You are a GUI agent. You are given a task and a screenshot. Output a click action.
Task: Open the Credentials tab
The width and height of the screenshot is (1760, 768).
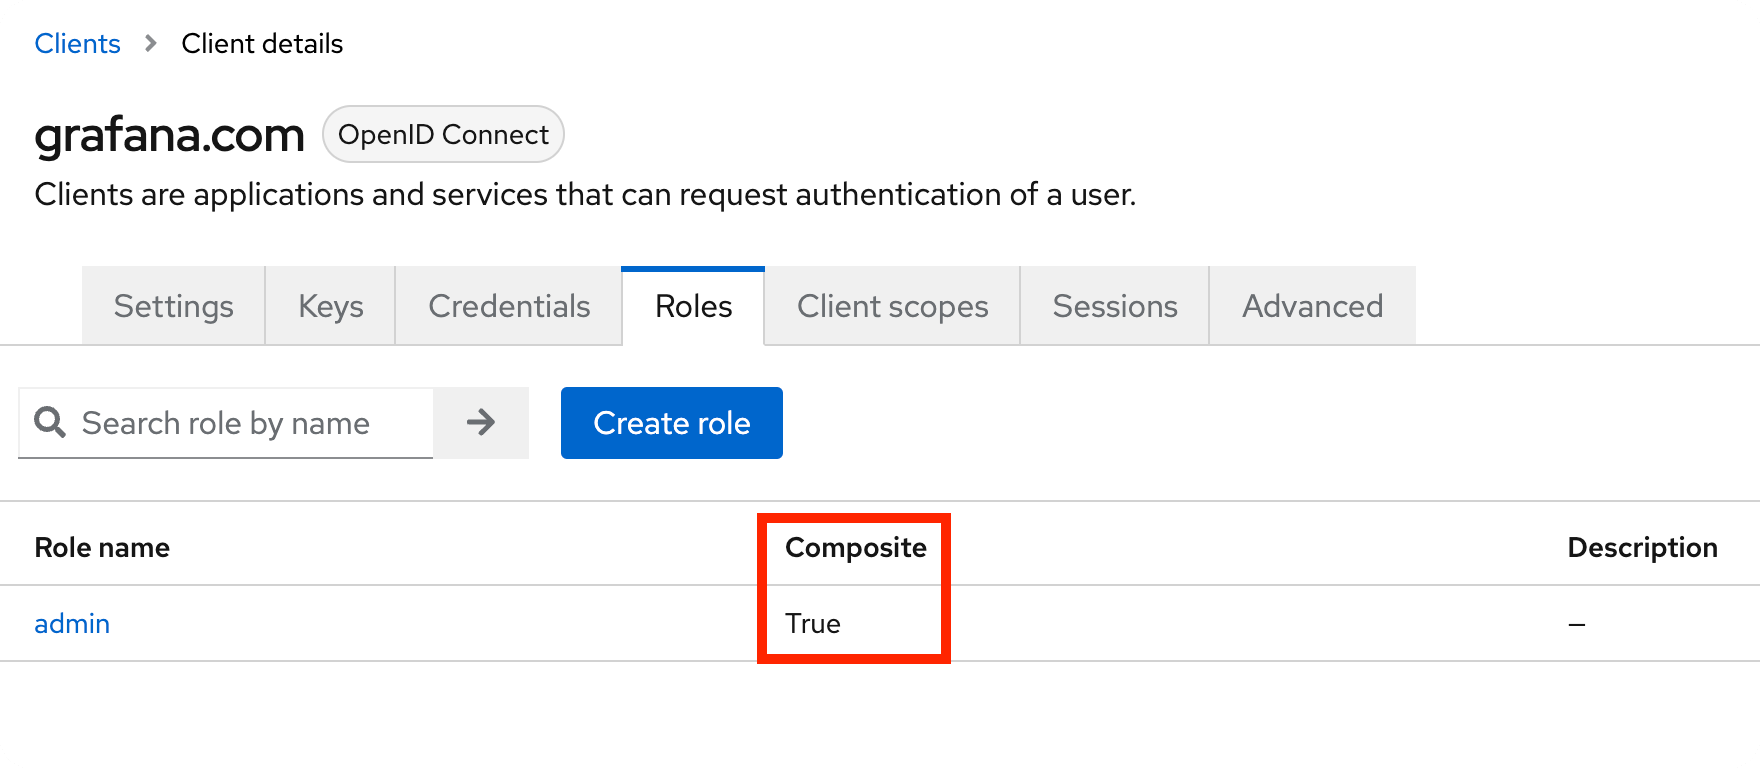click(x=509, y=306)
